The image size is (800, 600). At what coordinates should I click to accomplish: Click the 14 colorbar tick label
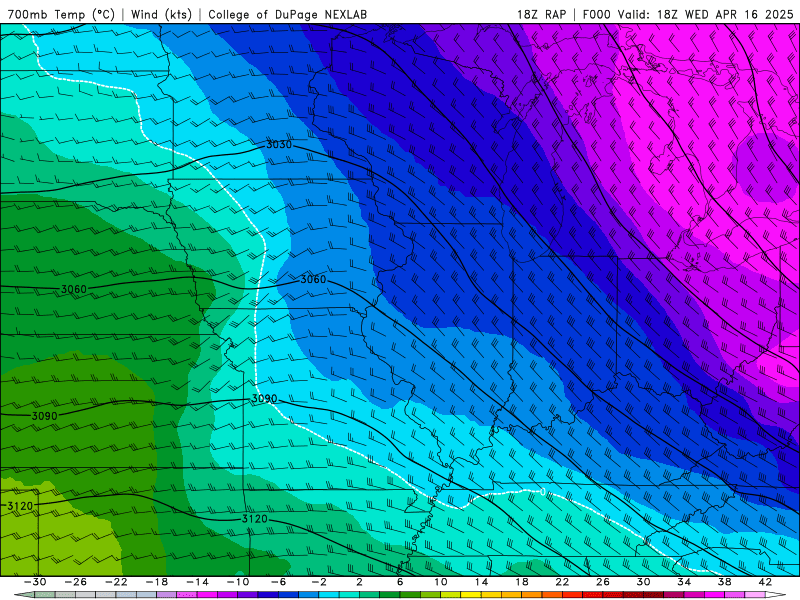[481, 582]
